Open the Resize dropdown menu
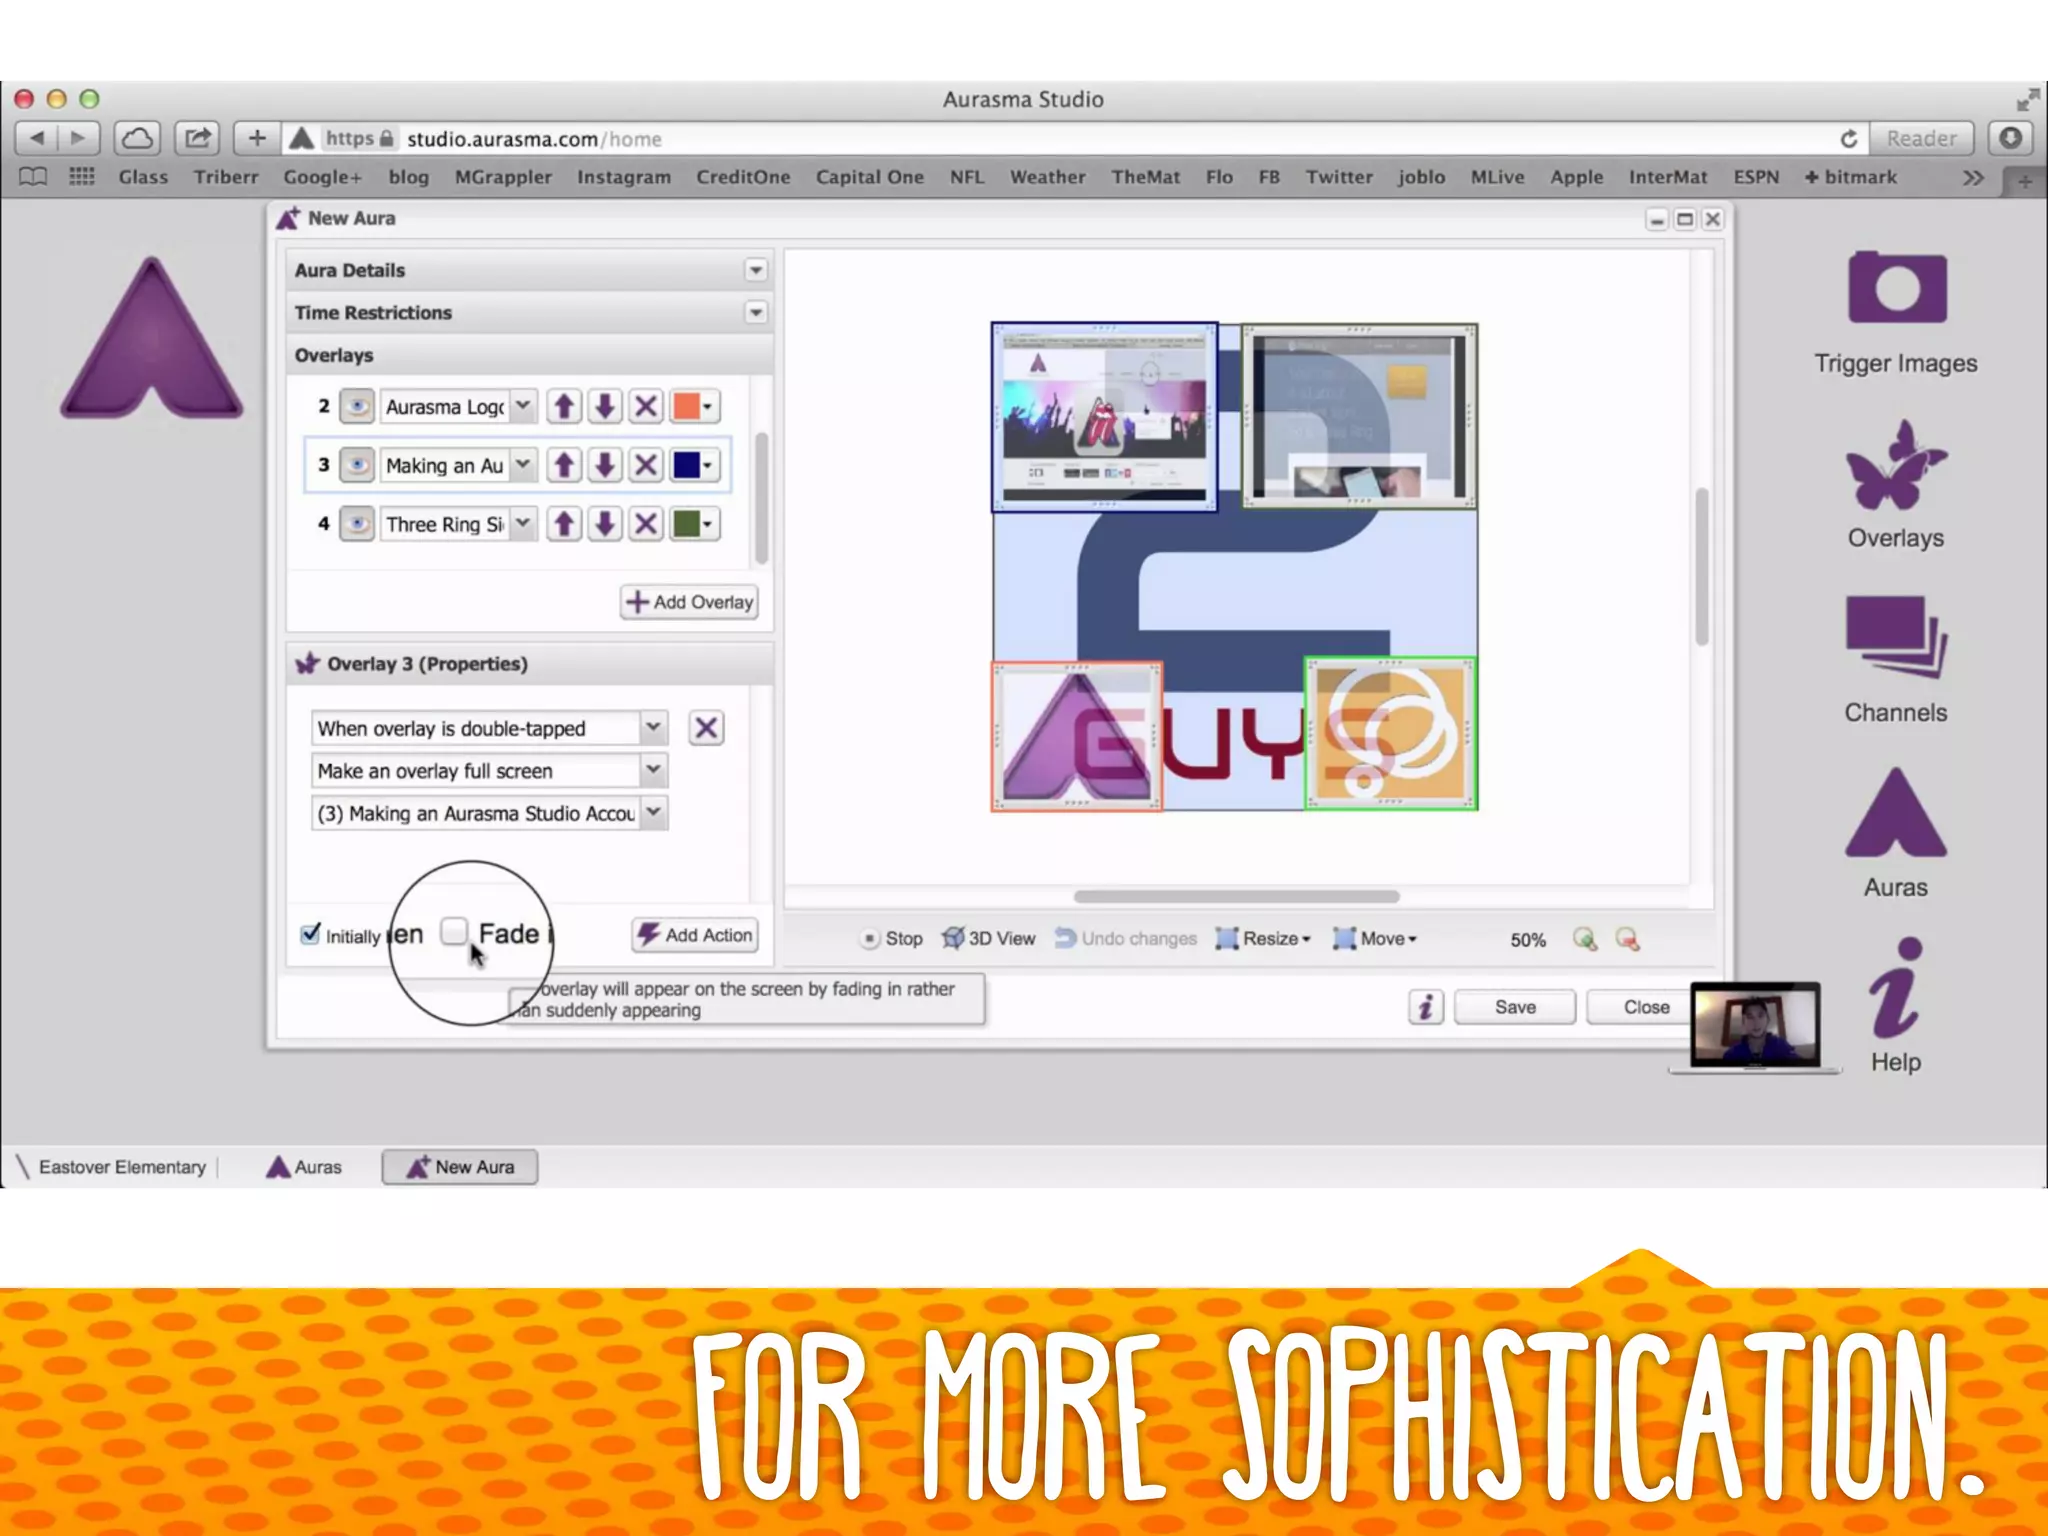This screenshot has height=1536, width=2048. tap(1263, 938)
